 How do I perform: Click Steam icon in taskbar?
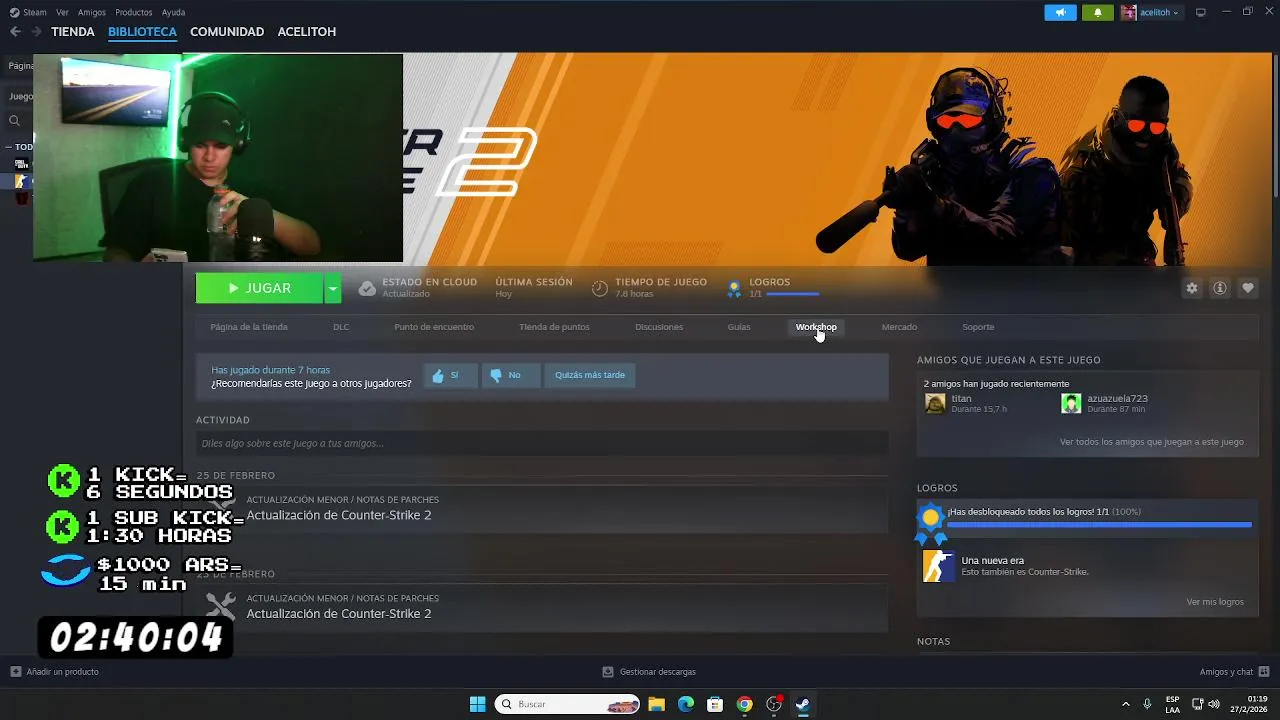click(x=802, y=704)
